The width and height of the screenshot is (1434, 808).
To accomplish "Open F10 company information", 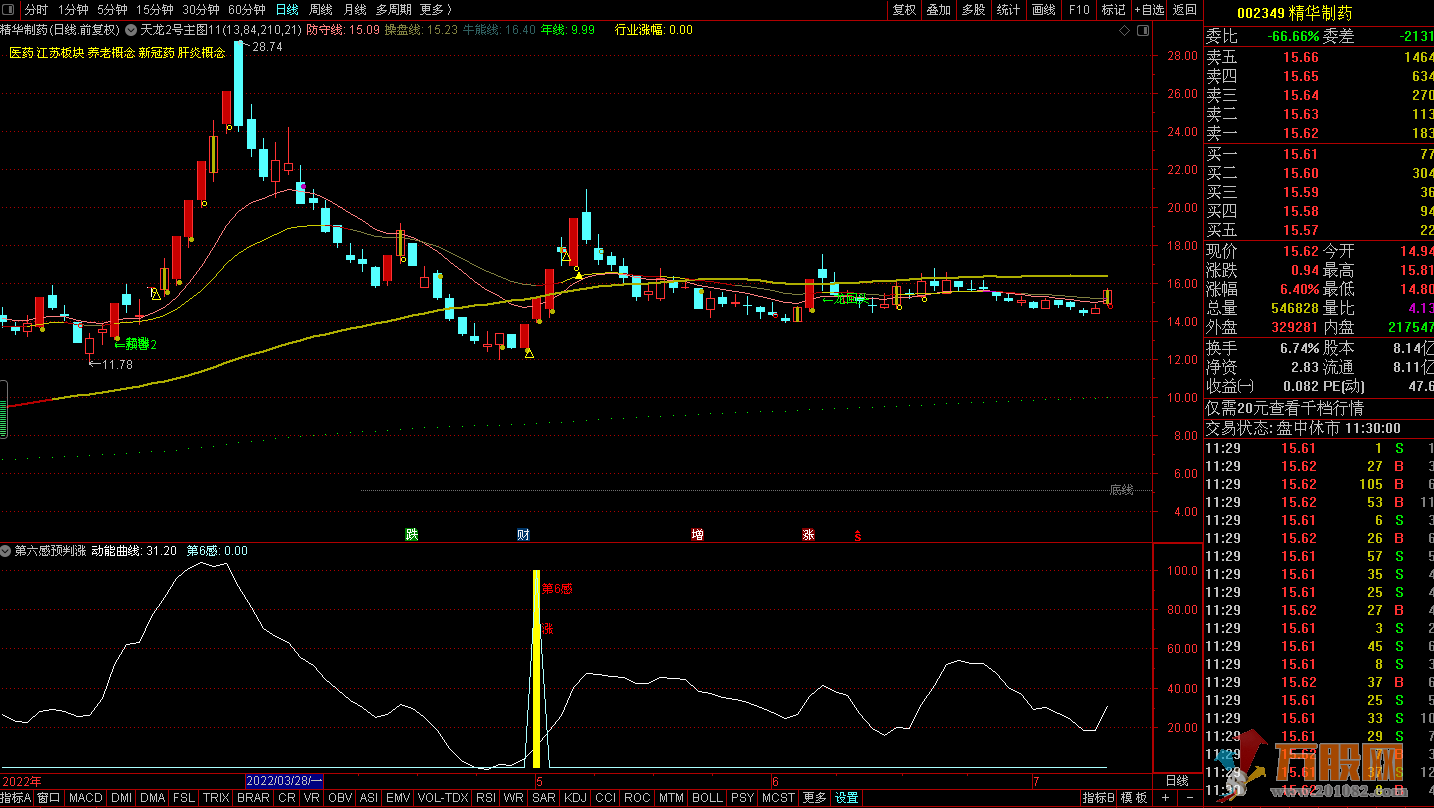I will (x=1078, y=9).
